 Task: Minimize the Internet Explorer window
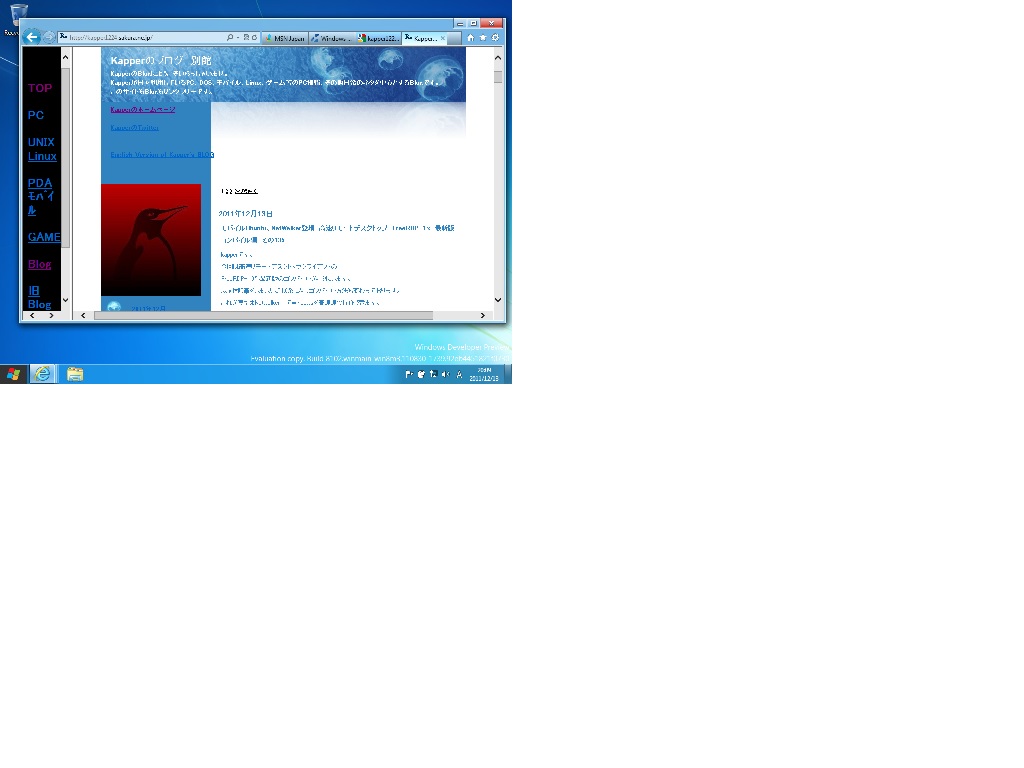click(x=460, y=23)
